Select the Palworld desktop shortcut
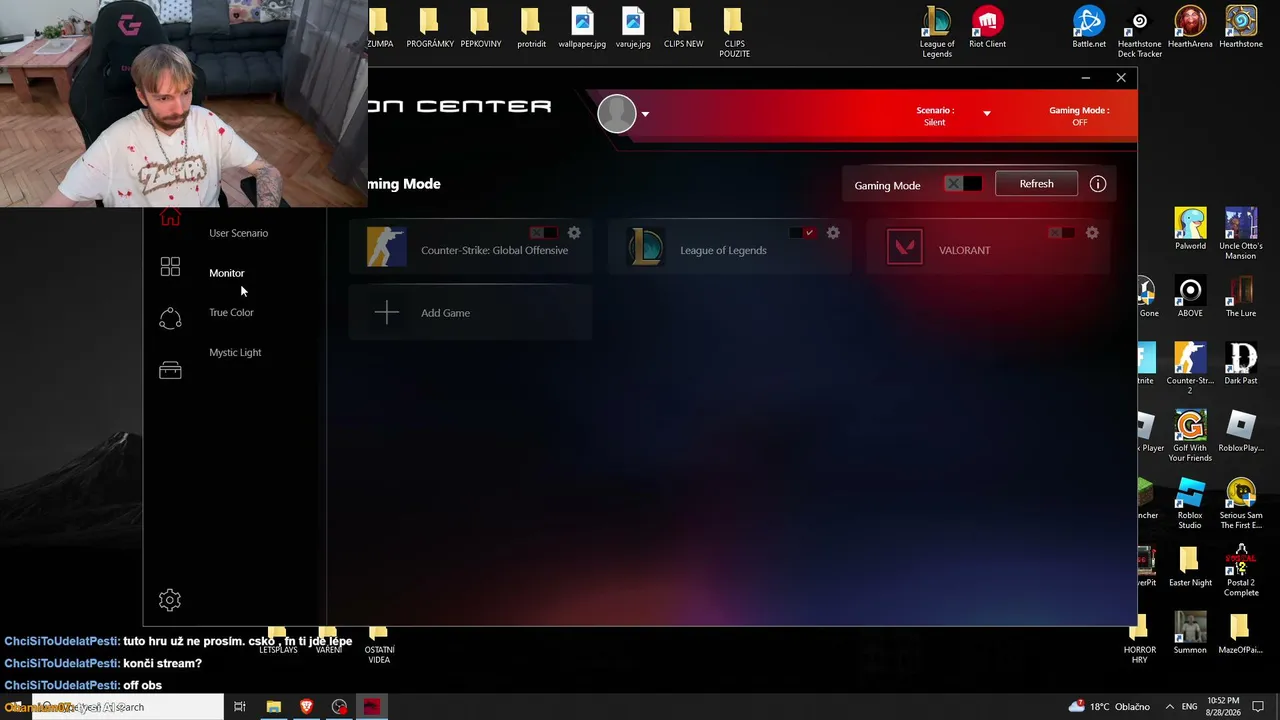The width and height of the screenshot is (1280, 720). [x=1190, y=229]
